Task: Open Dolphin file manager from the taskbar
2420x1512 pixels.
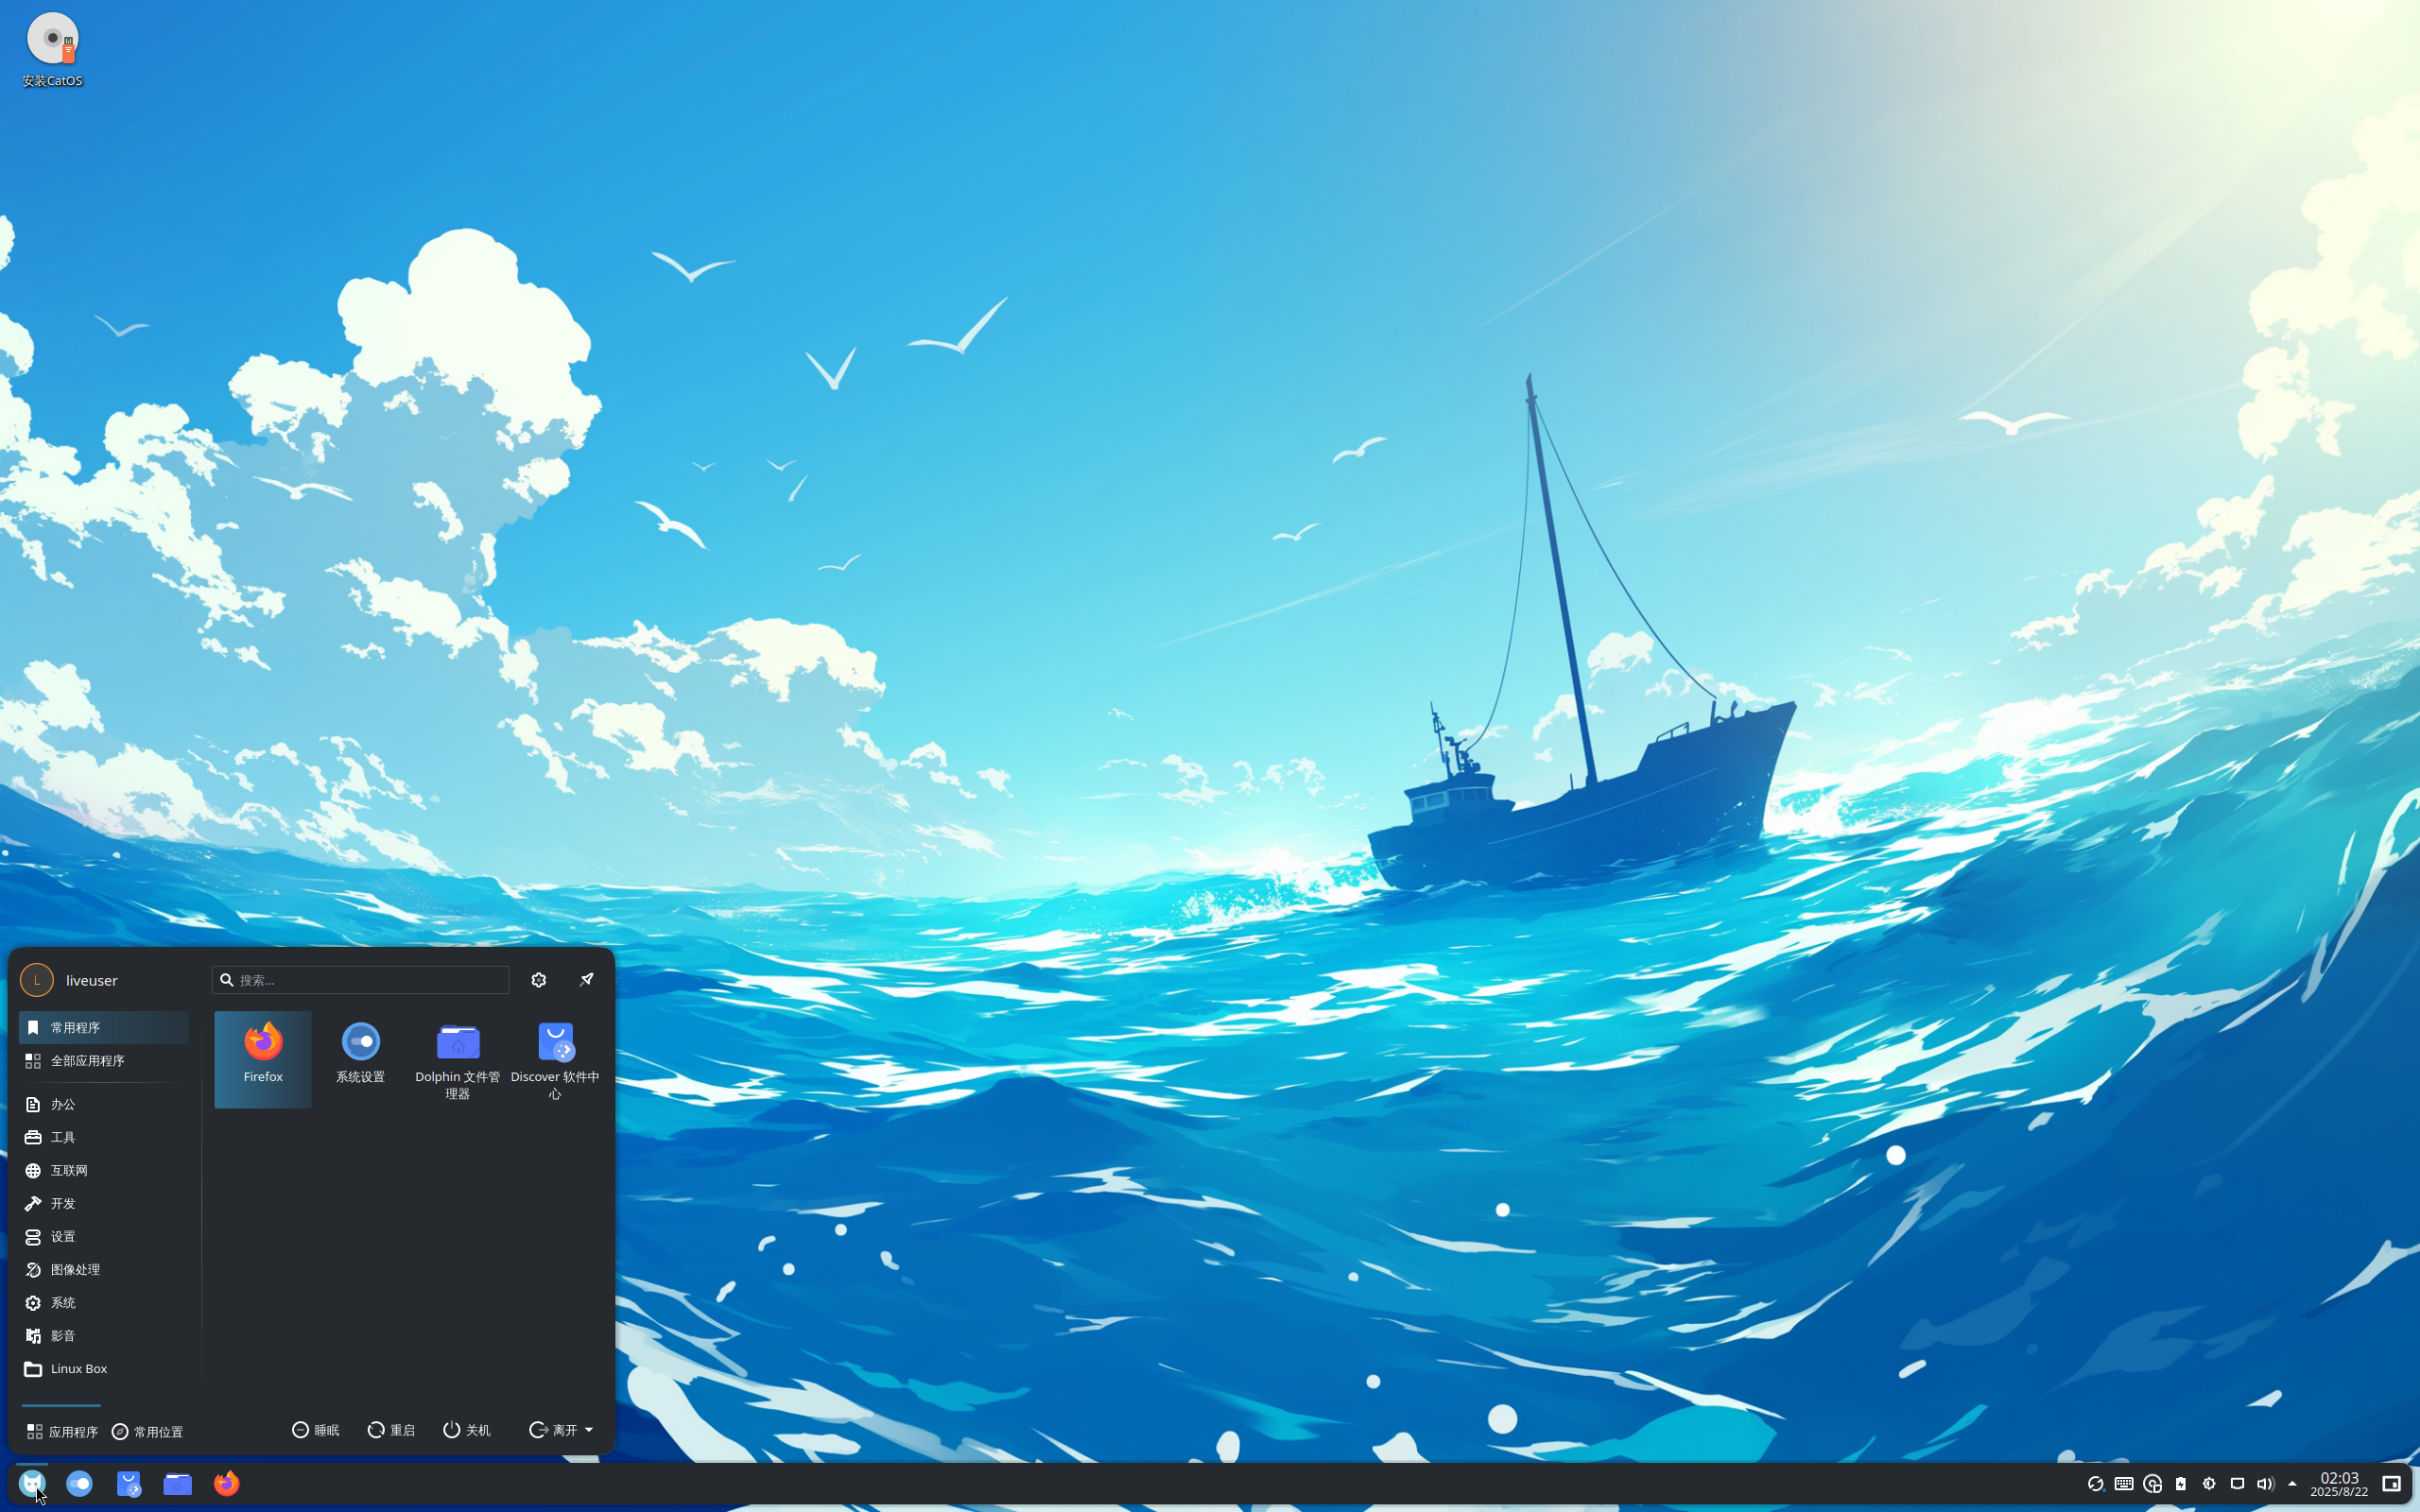Action: (178, 1483)
